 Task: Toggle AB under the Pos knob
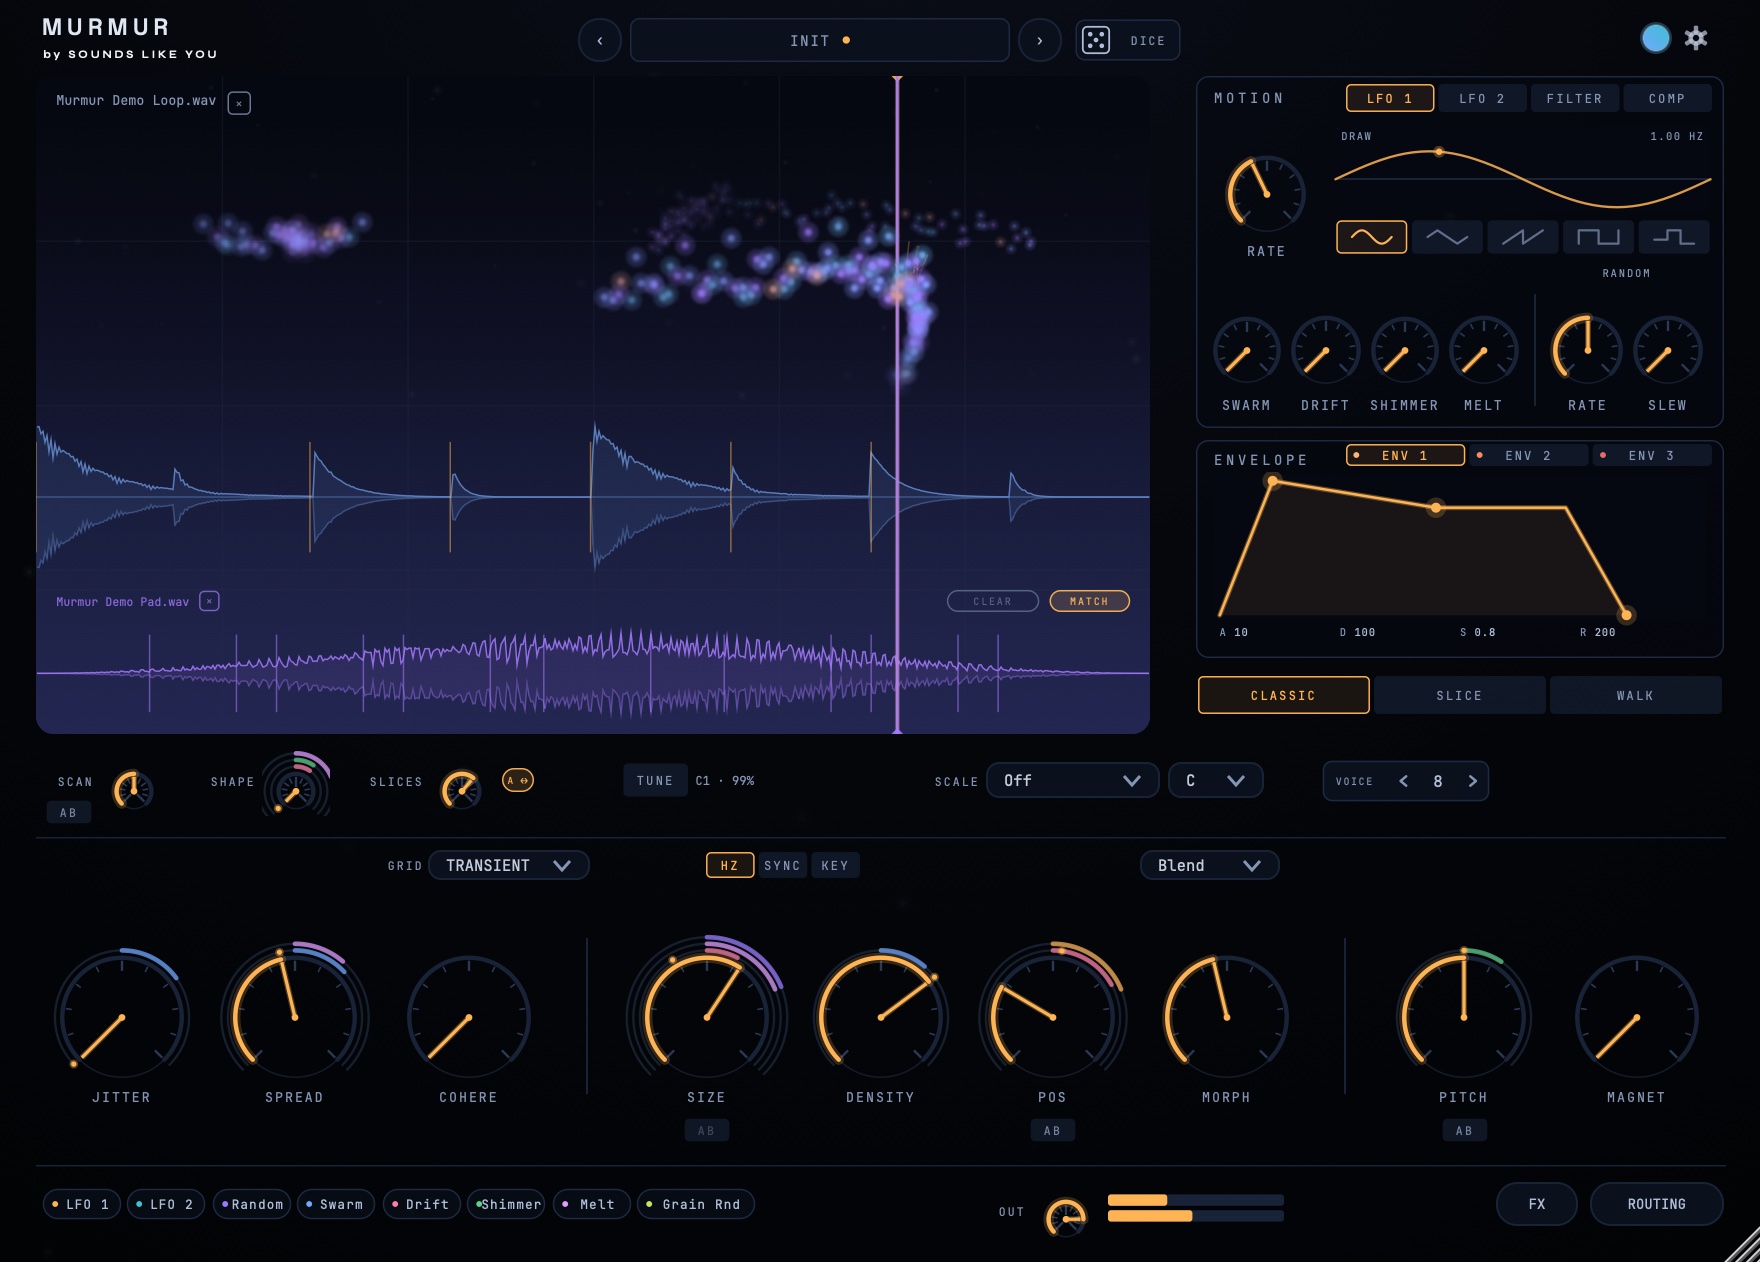[1052, 1130]
